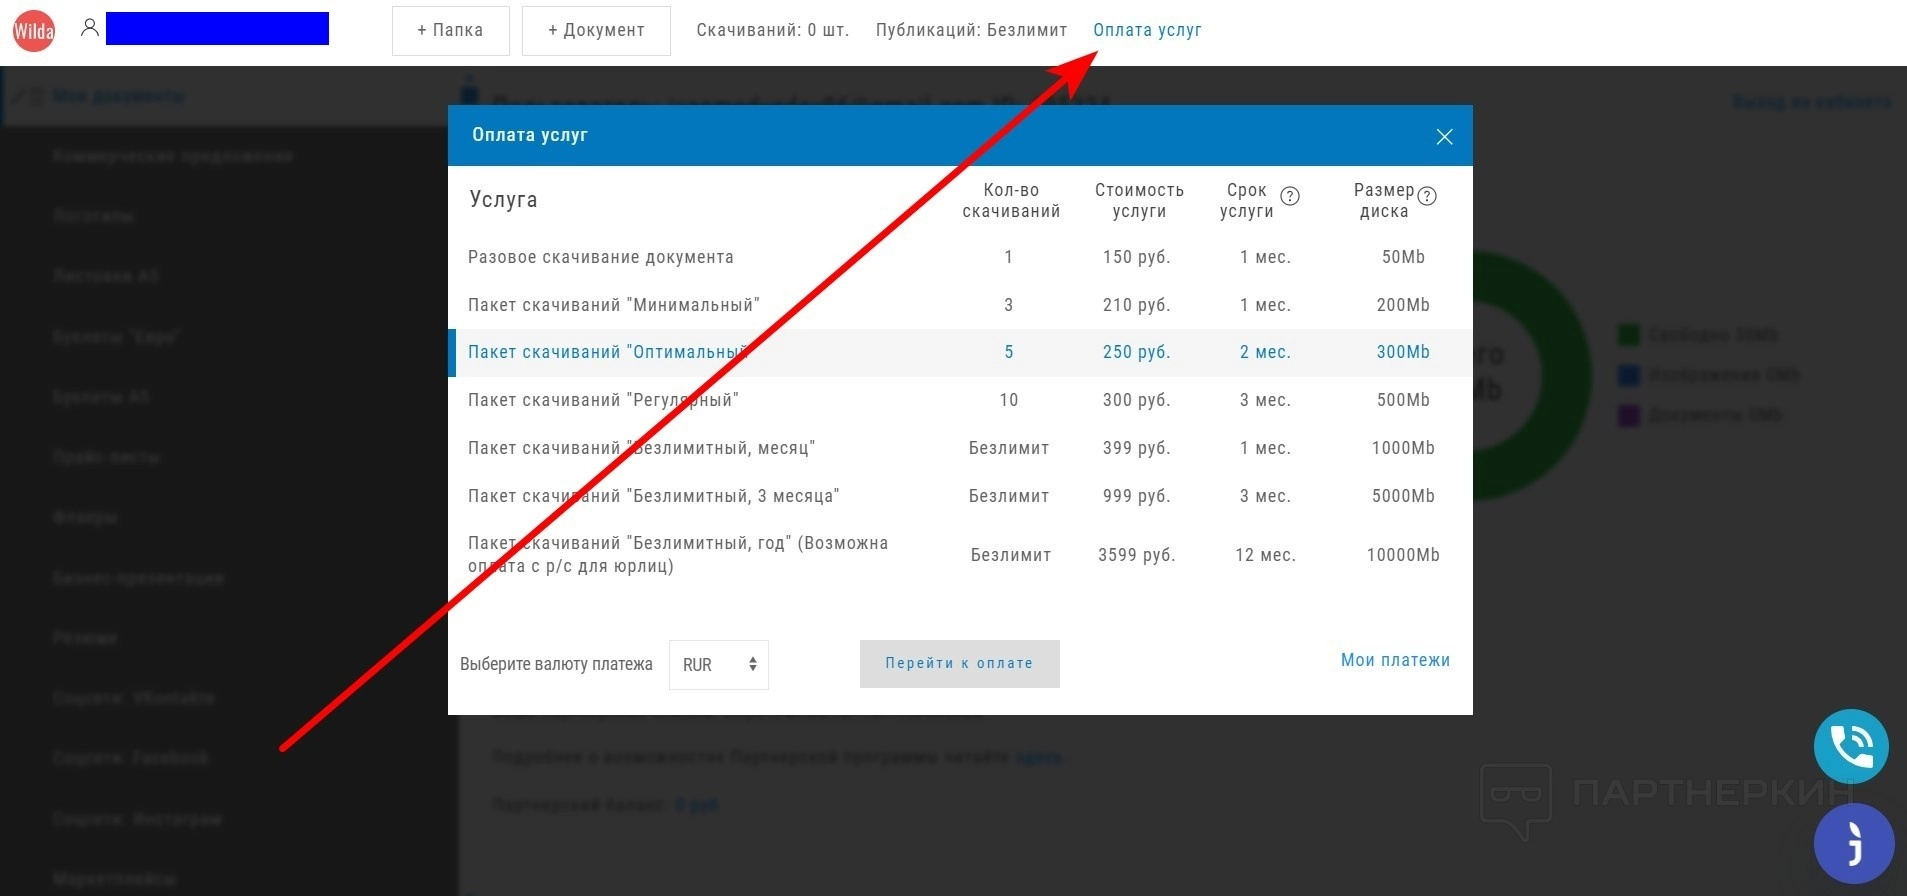This screenshot has width=1907, height=896.
Task: Click the "999 руб." price cell
Action: [x=1137, y=496]
